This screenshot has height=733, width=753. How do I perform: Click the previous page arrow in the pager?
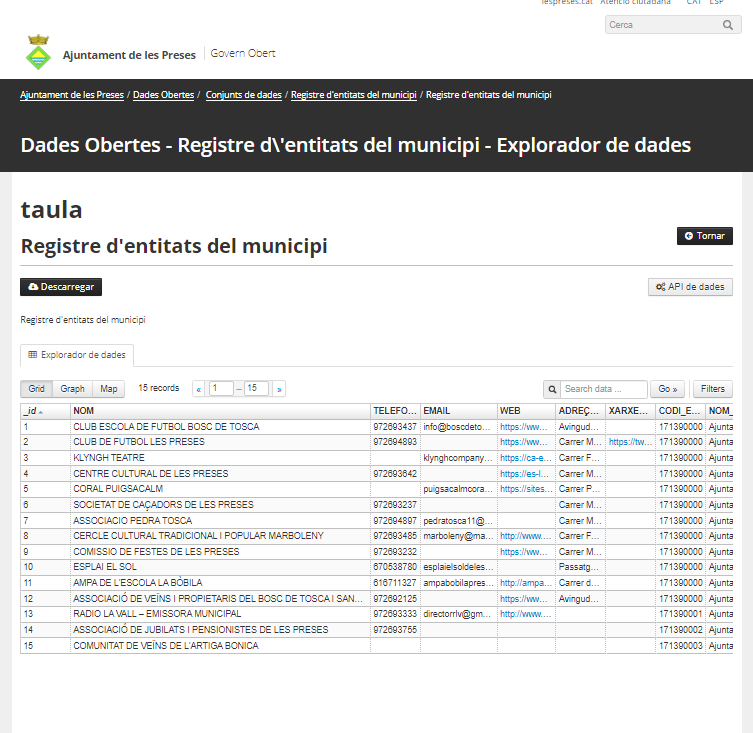point(199,388)
